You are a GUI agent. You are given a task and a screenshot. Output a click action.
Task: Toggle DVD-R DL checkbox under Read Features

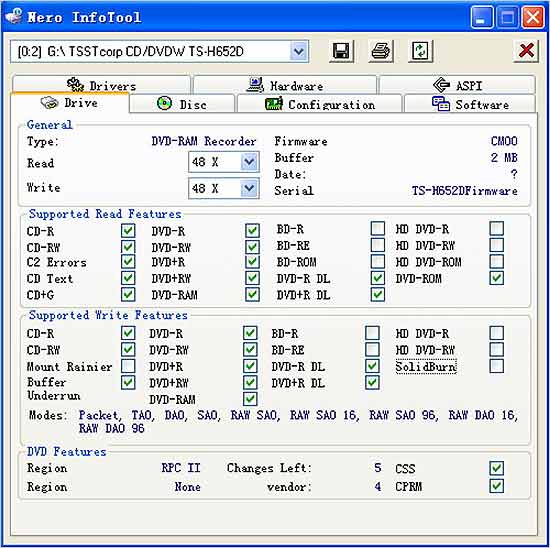tap(377, 278)
